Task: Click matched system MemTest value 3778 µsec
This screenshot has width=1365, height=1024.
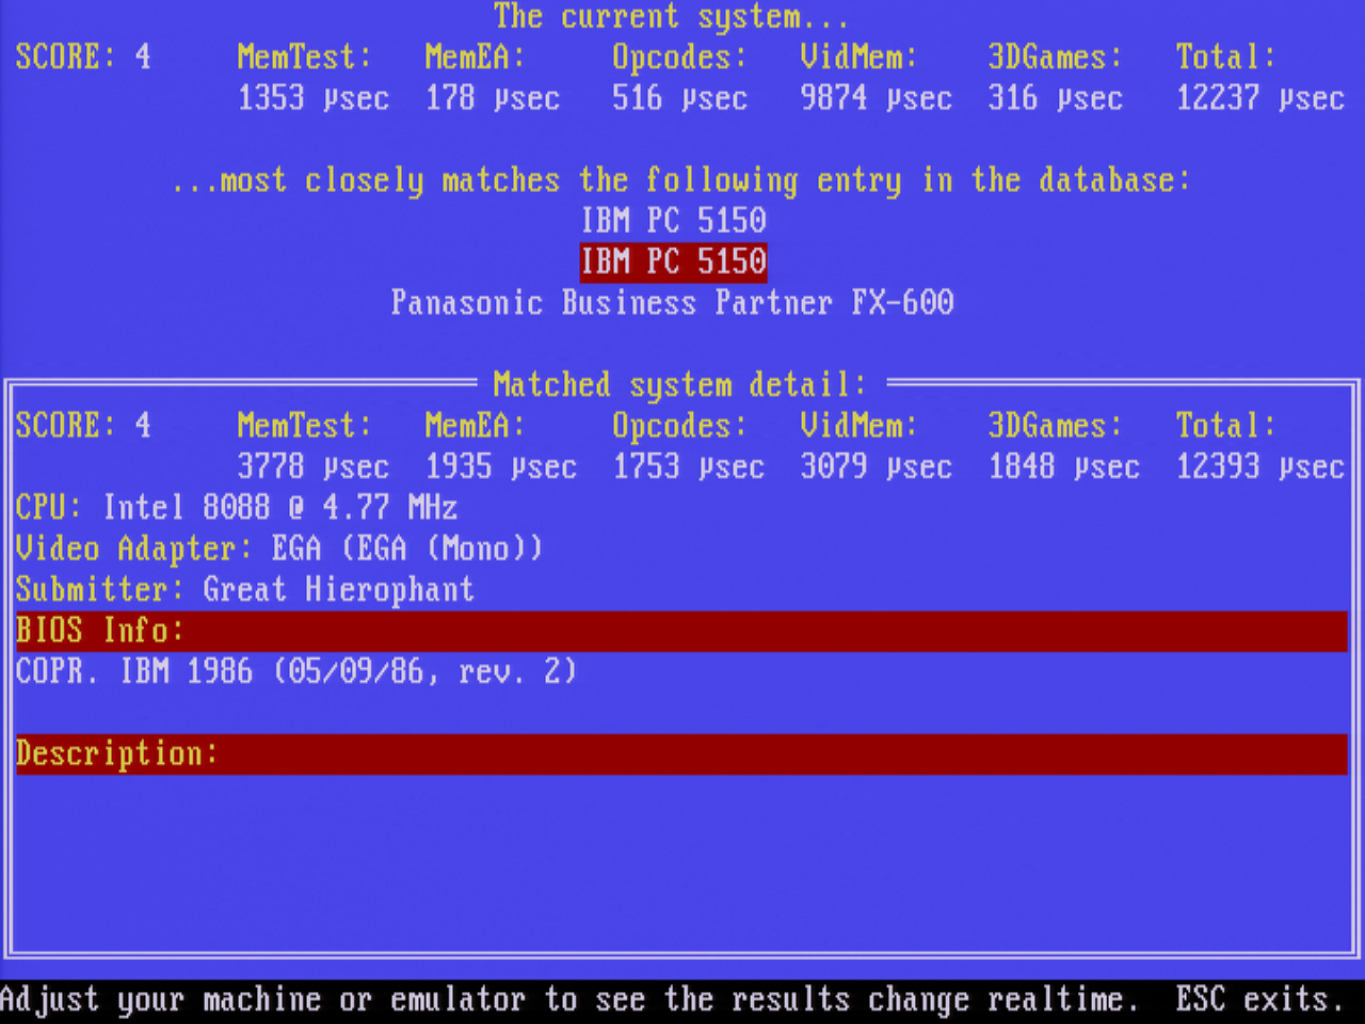Action: pyautogui.click(x=313, y=467)
